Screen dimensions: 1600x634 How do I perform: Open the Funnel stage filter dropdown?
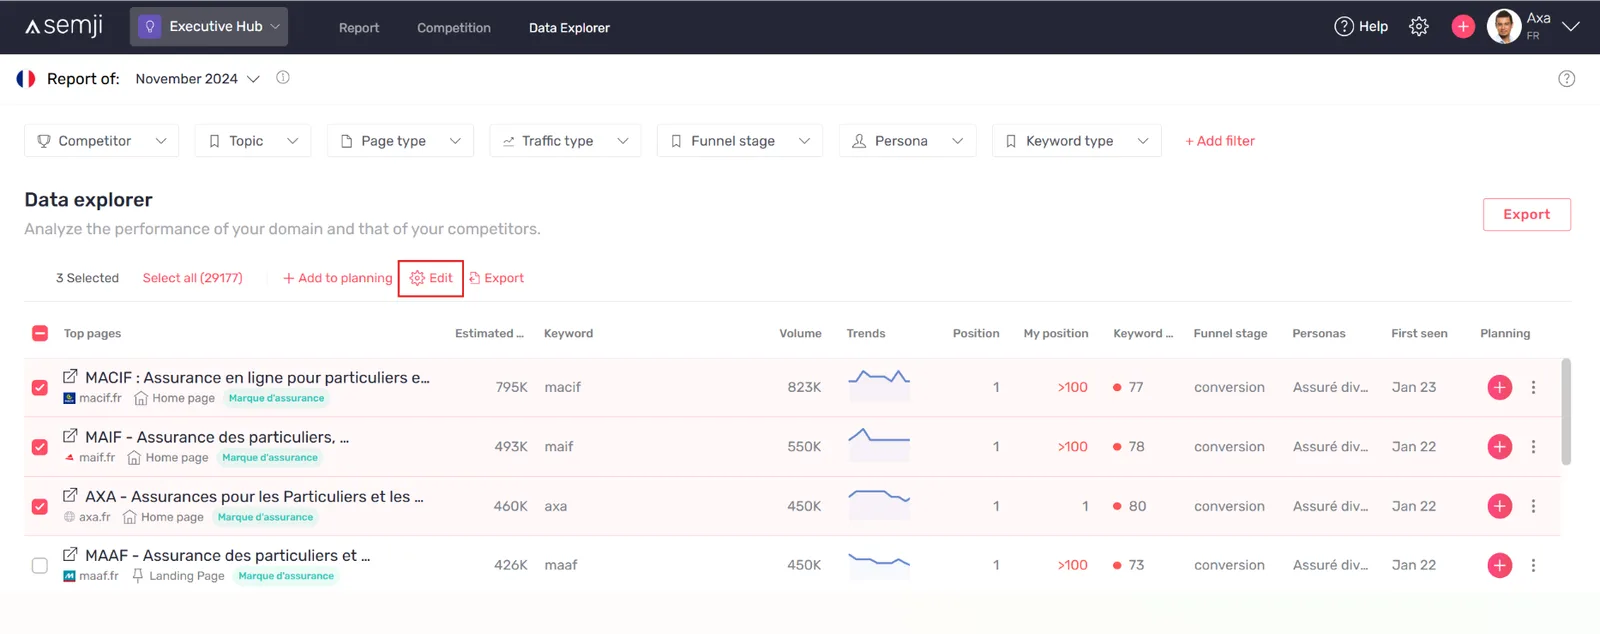tap(740, 141)
